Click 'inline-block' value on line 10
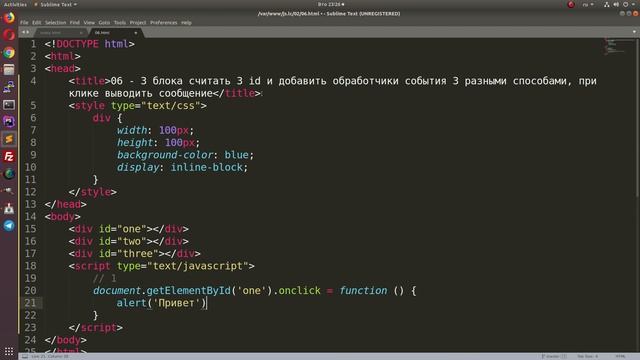Viewport: 640px width, 360px height. pyautogui.click(x=207, y=167)
